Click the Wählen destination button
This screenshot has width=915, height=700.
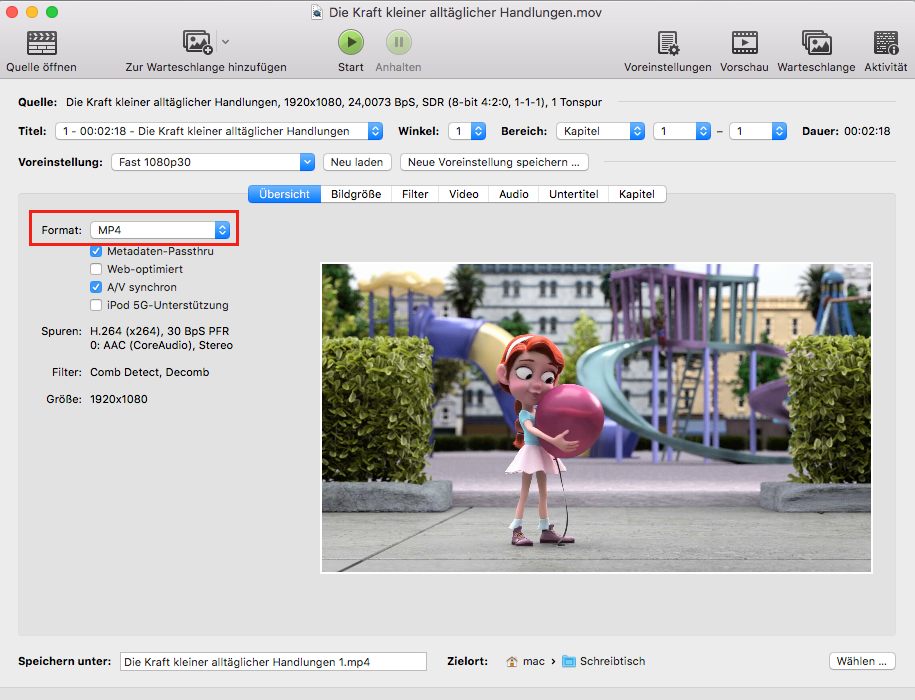[x=861, y=661]
